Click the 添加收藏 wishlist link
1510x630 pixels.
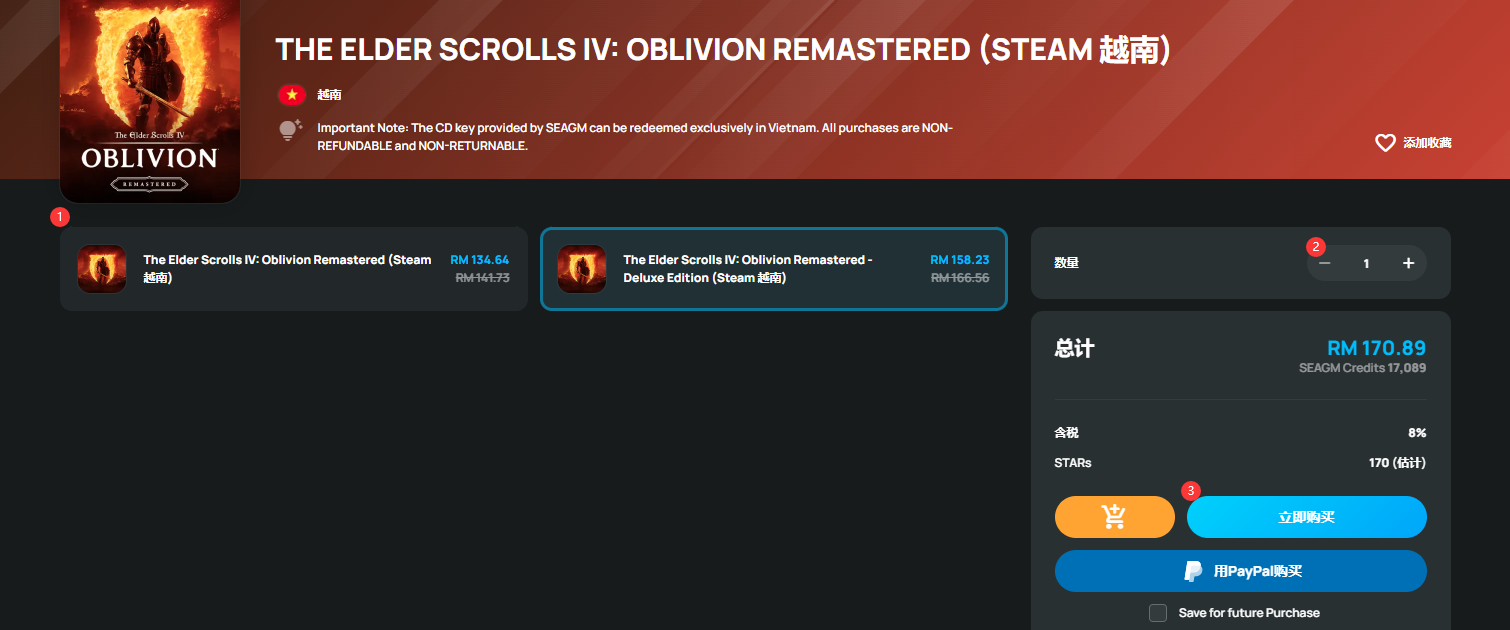click(x=1427, y=143)
